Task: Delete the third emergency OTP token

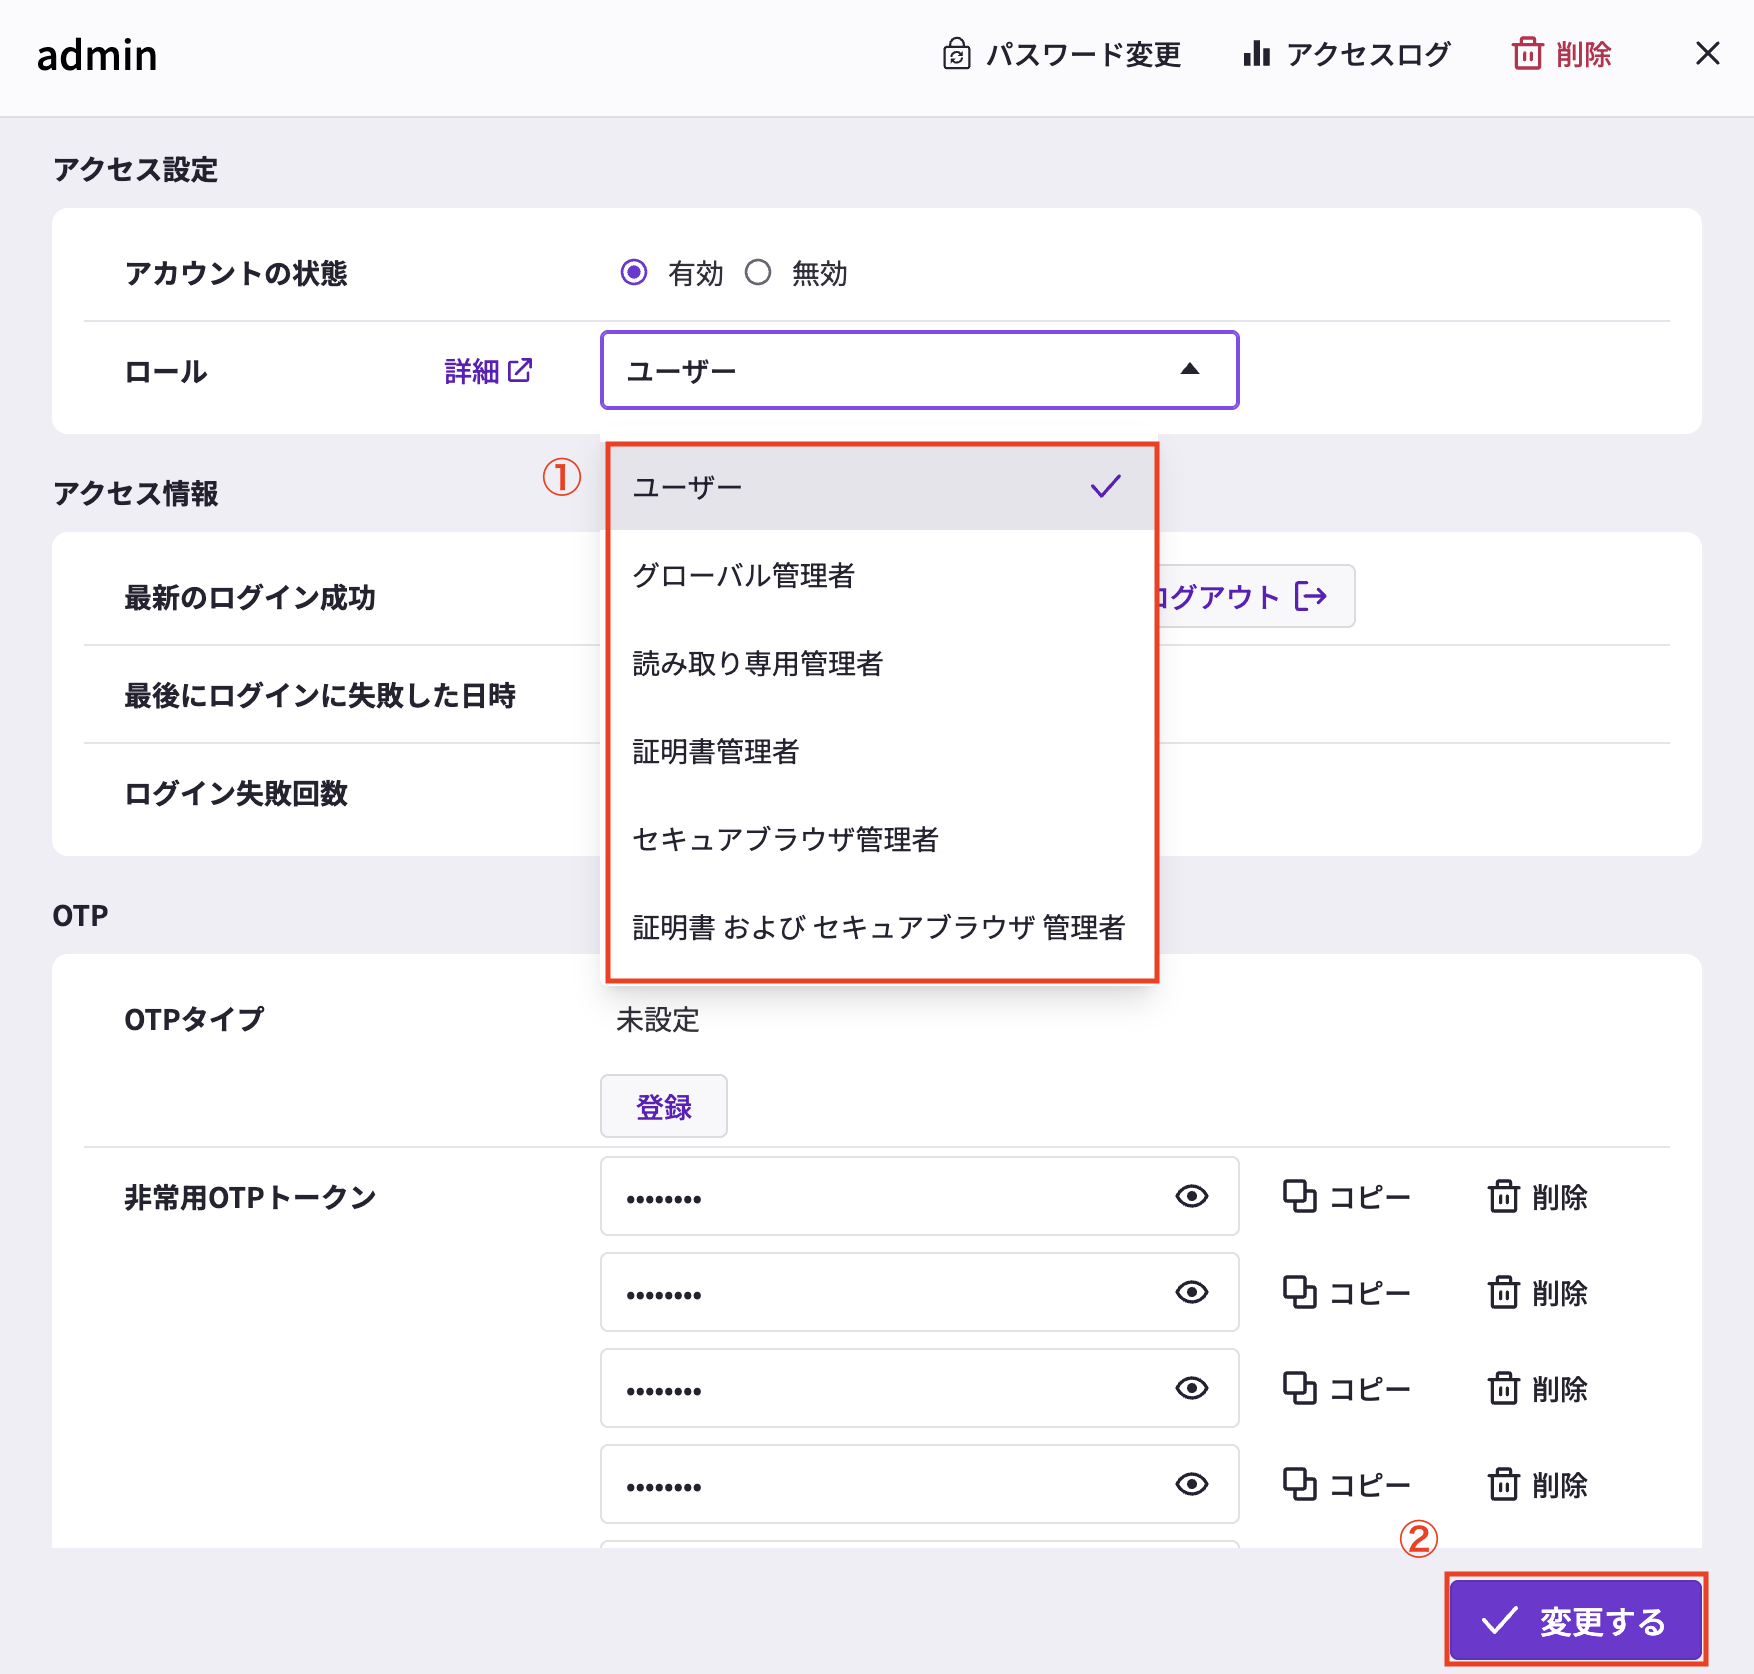Action: coord(1538,1388)
